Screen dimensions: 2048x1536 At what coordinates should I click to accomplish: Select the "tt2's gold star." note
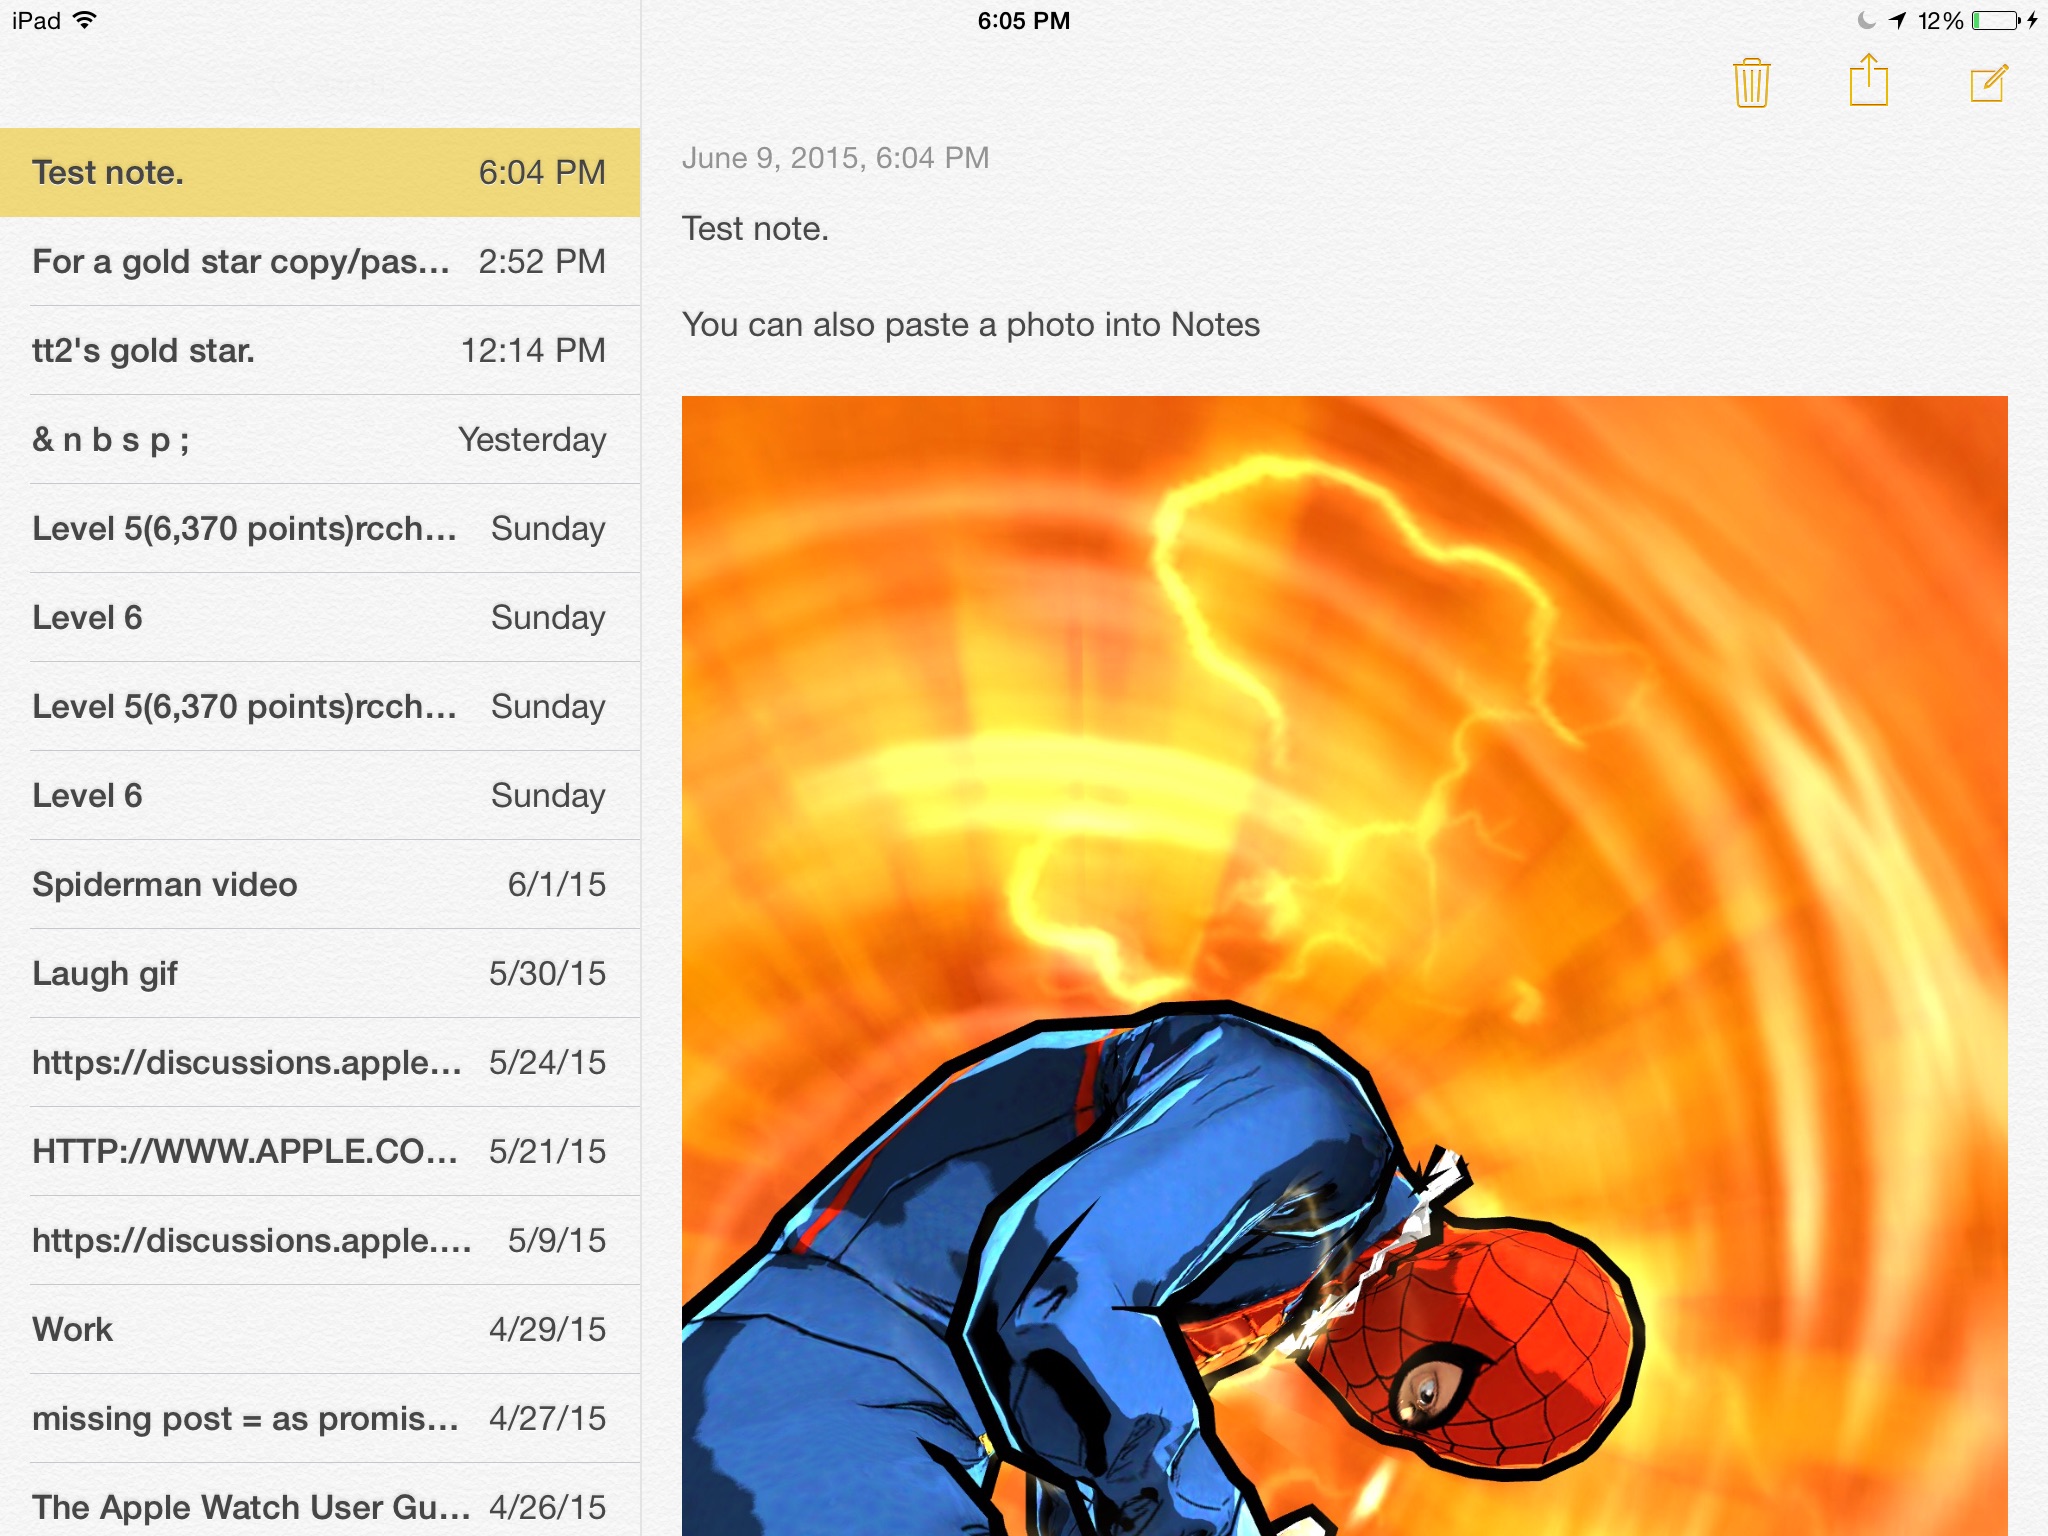319,351
